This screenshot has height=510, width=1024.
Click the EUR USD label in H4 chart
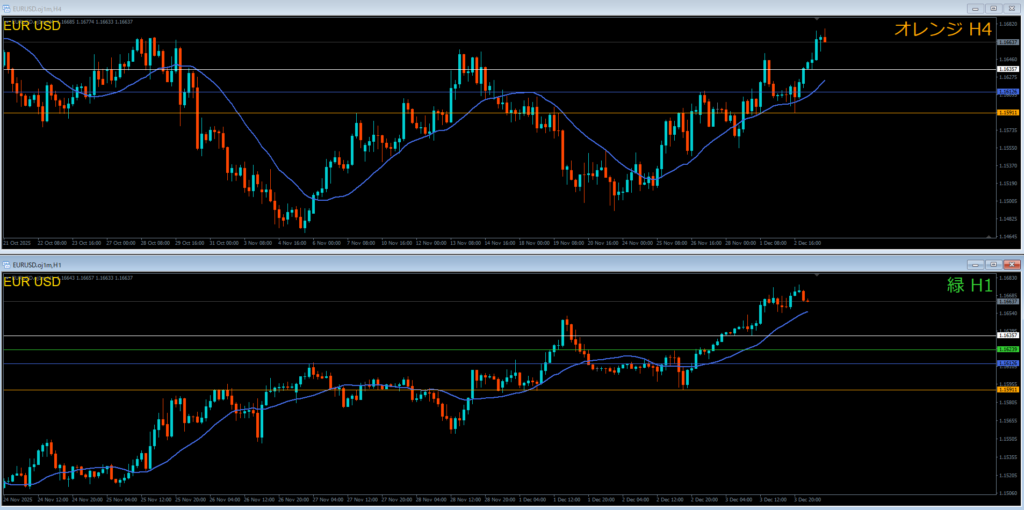coord(32,26)
